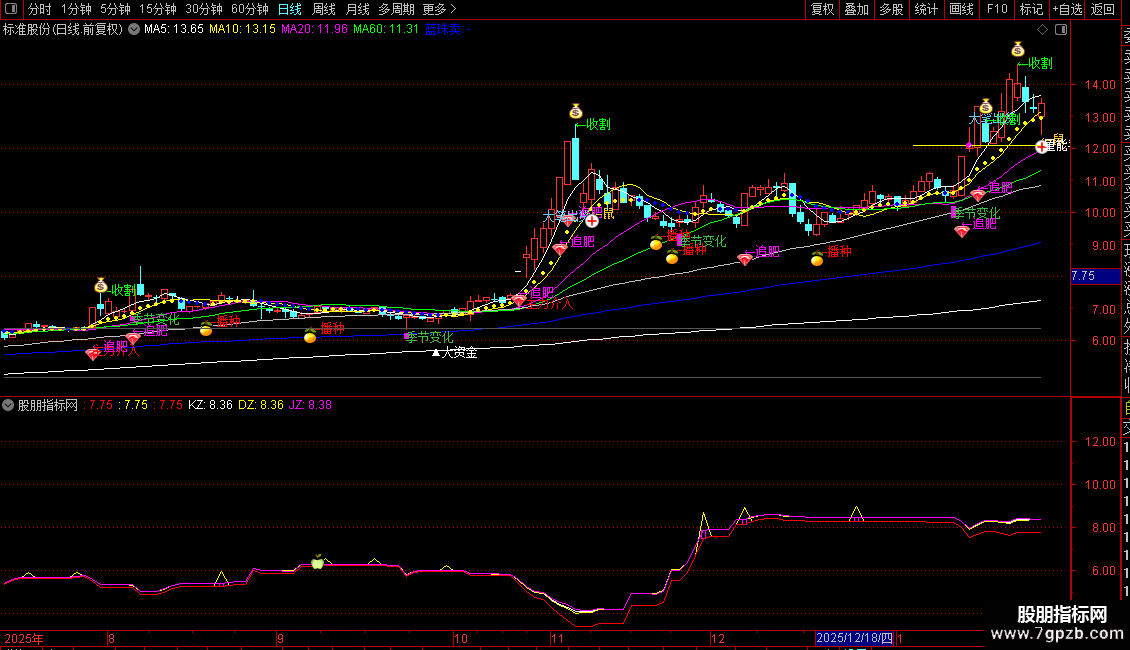This screenshot has width=1130, height=650.
Task: Switch to the 月线 monthly chart
Action: (x=357, y=9)
